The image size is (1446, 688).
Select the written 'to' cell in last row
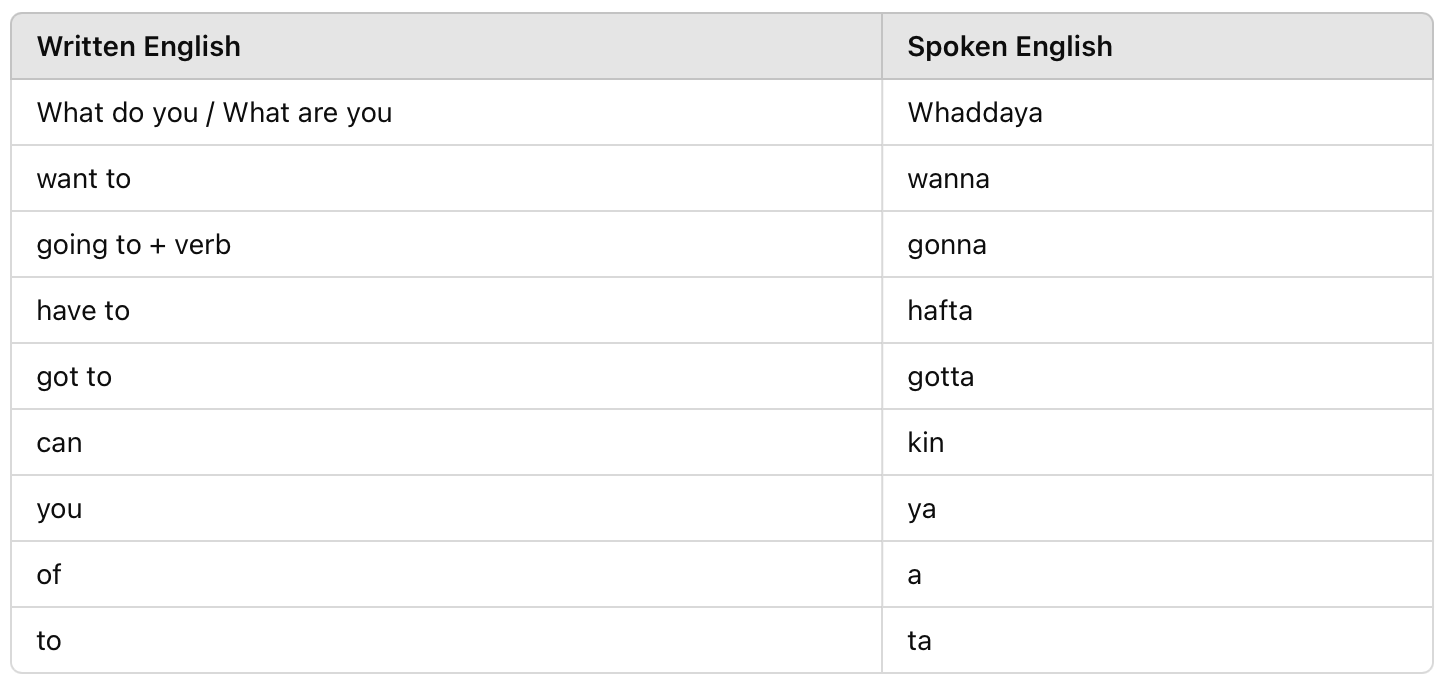(447, 640)
